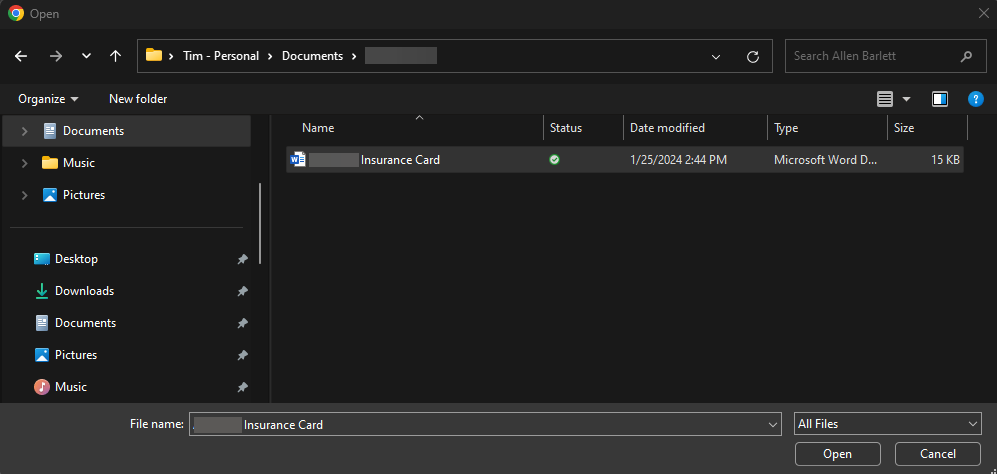Click the Back navigation arrow
The image size is (997, 474).
[x=21, y=56]
